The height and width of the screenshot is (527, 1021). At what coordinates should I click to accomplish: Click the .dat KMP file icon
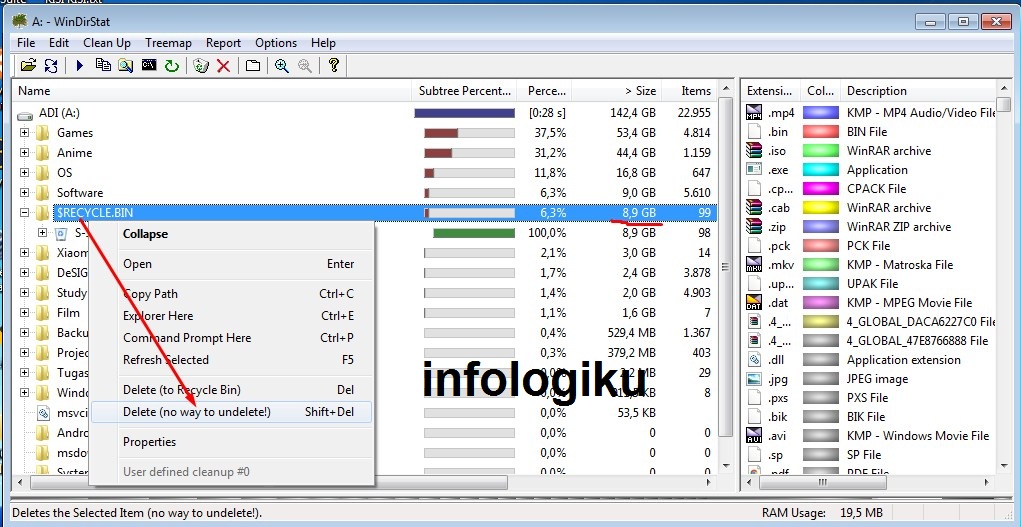point(754,302)
